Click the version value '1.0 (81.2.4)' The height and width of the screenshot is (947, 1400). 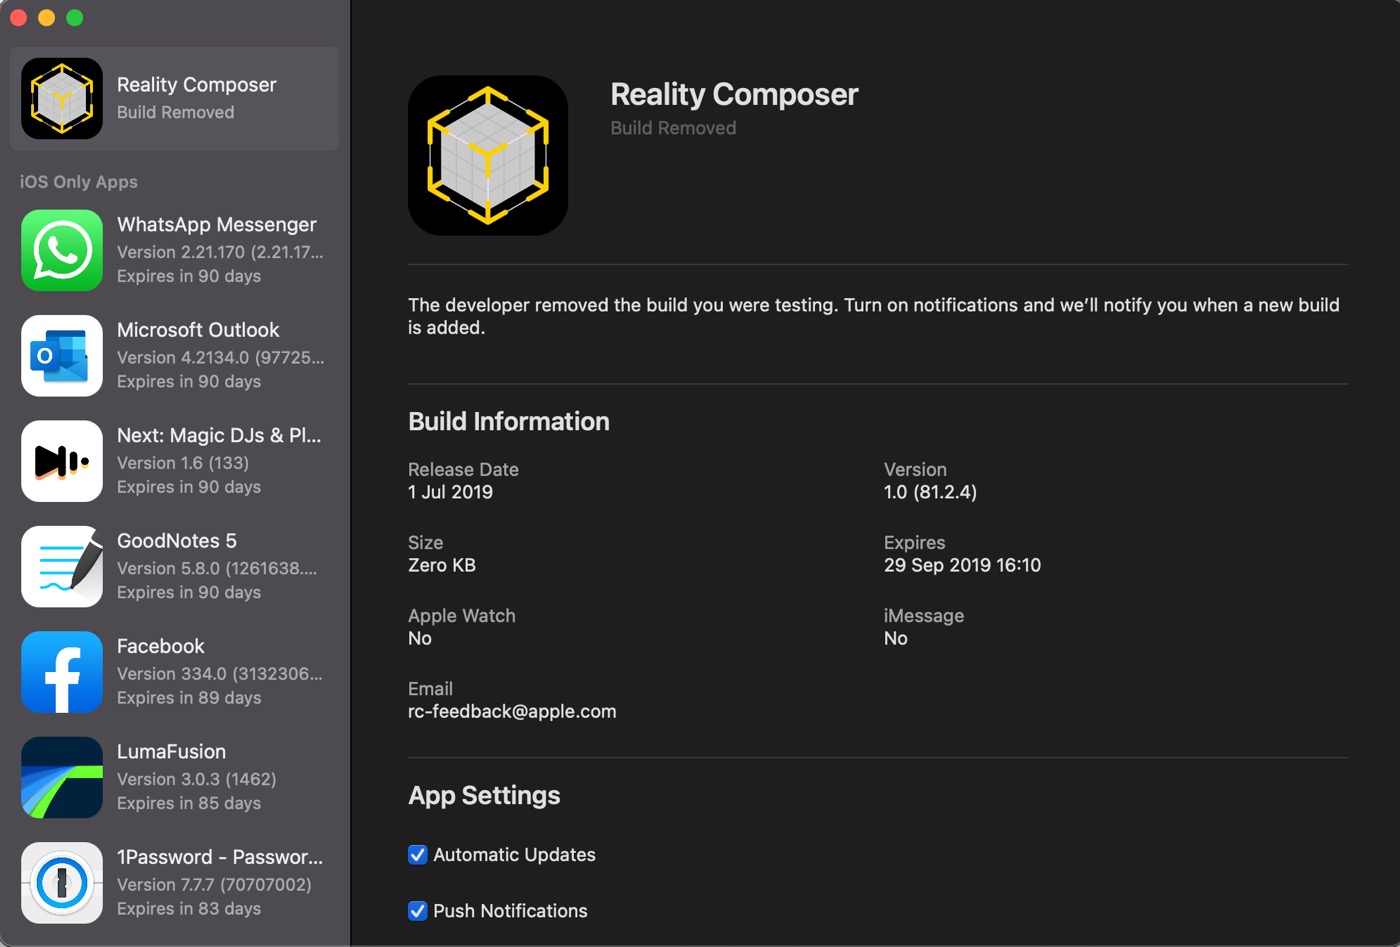tap(930, 492)
